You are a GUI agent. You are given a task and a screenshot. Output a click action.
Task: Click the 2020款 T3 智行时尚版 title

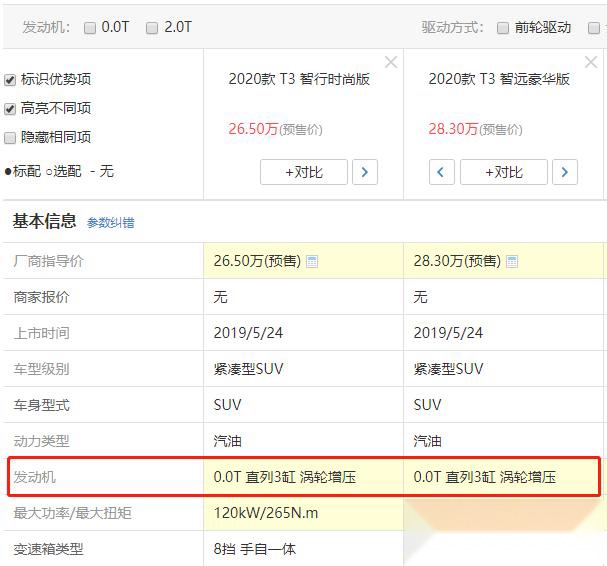[x=299, y=79]
